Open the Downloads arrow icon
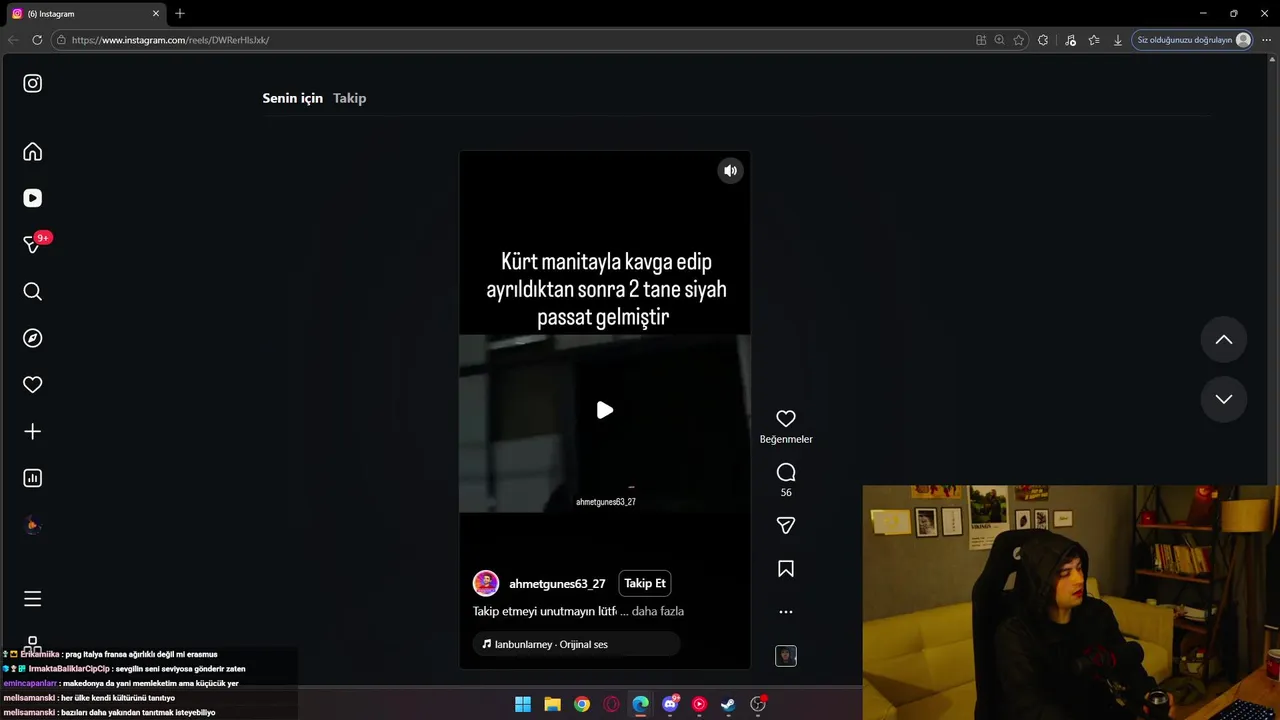Image resolution: width=1280 pixels, height=720 pixels. (x=1118, y=40)
